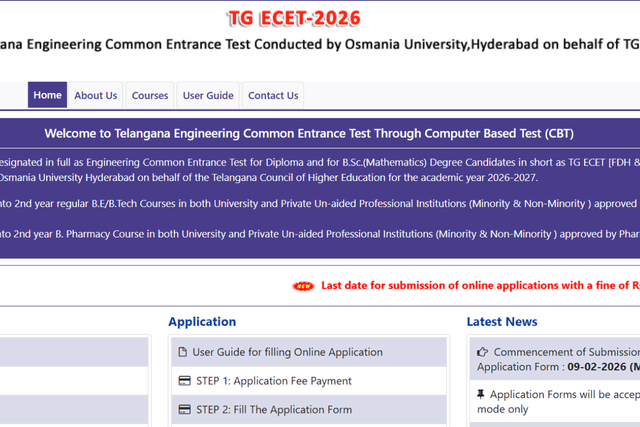Click the red NEW badge icon
This screenshot has height=427, width=640.
pos(303,286)
